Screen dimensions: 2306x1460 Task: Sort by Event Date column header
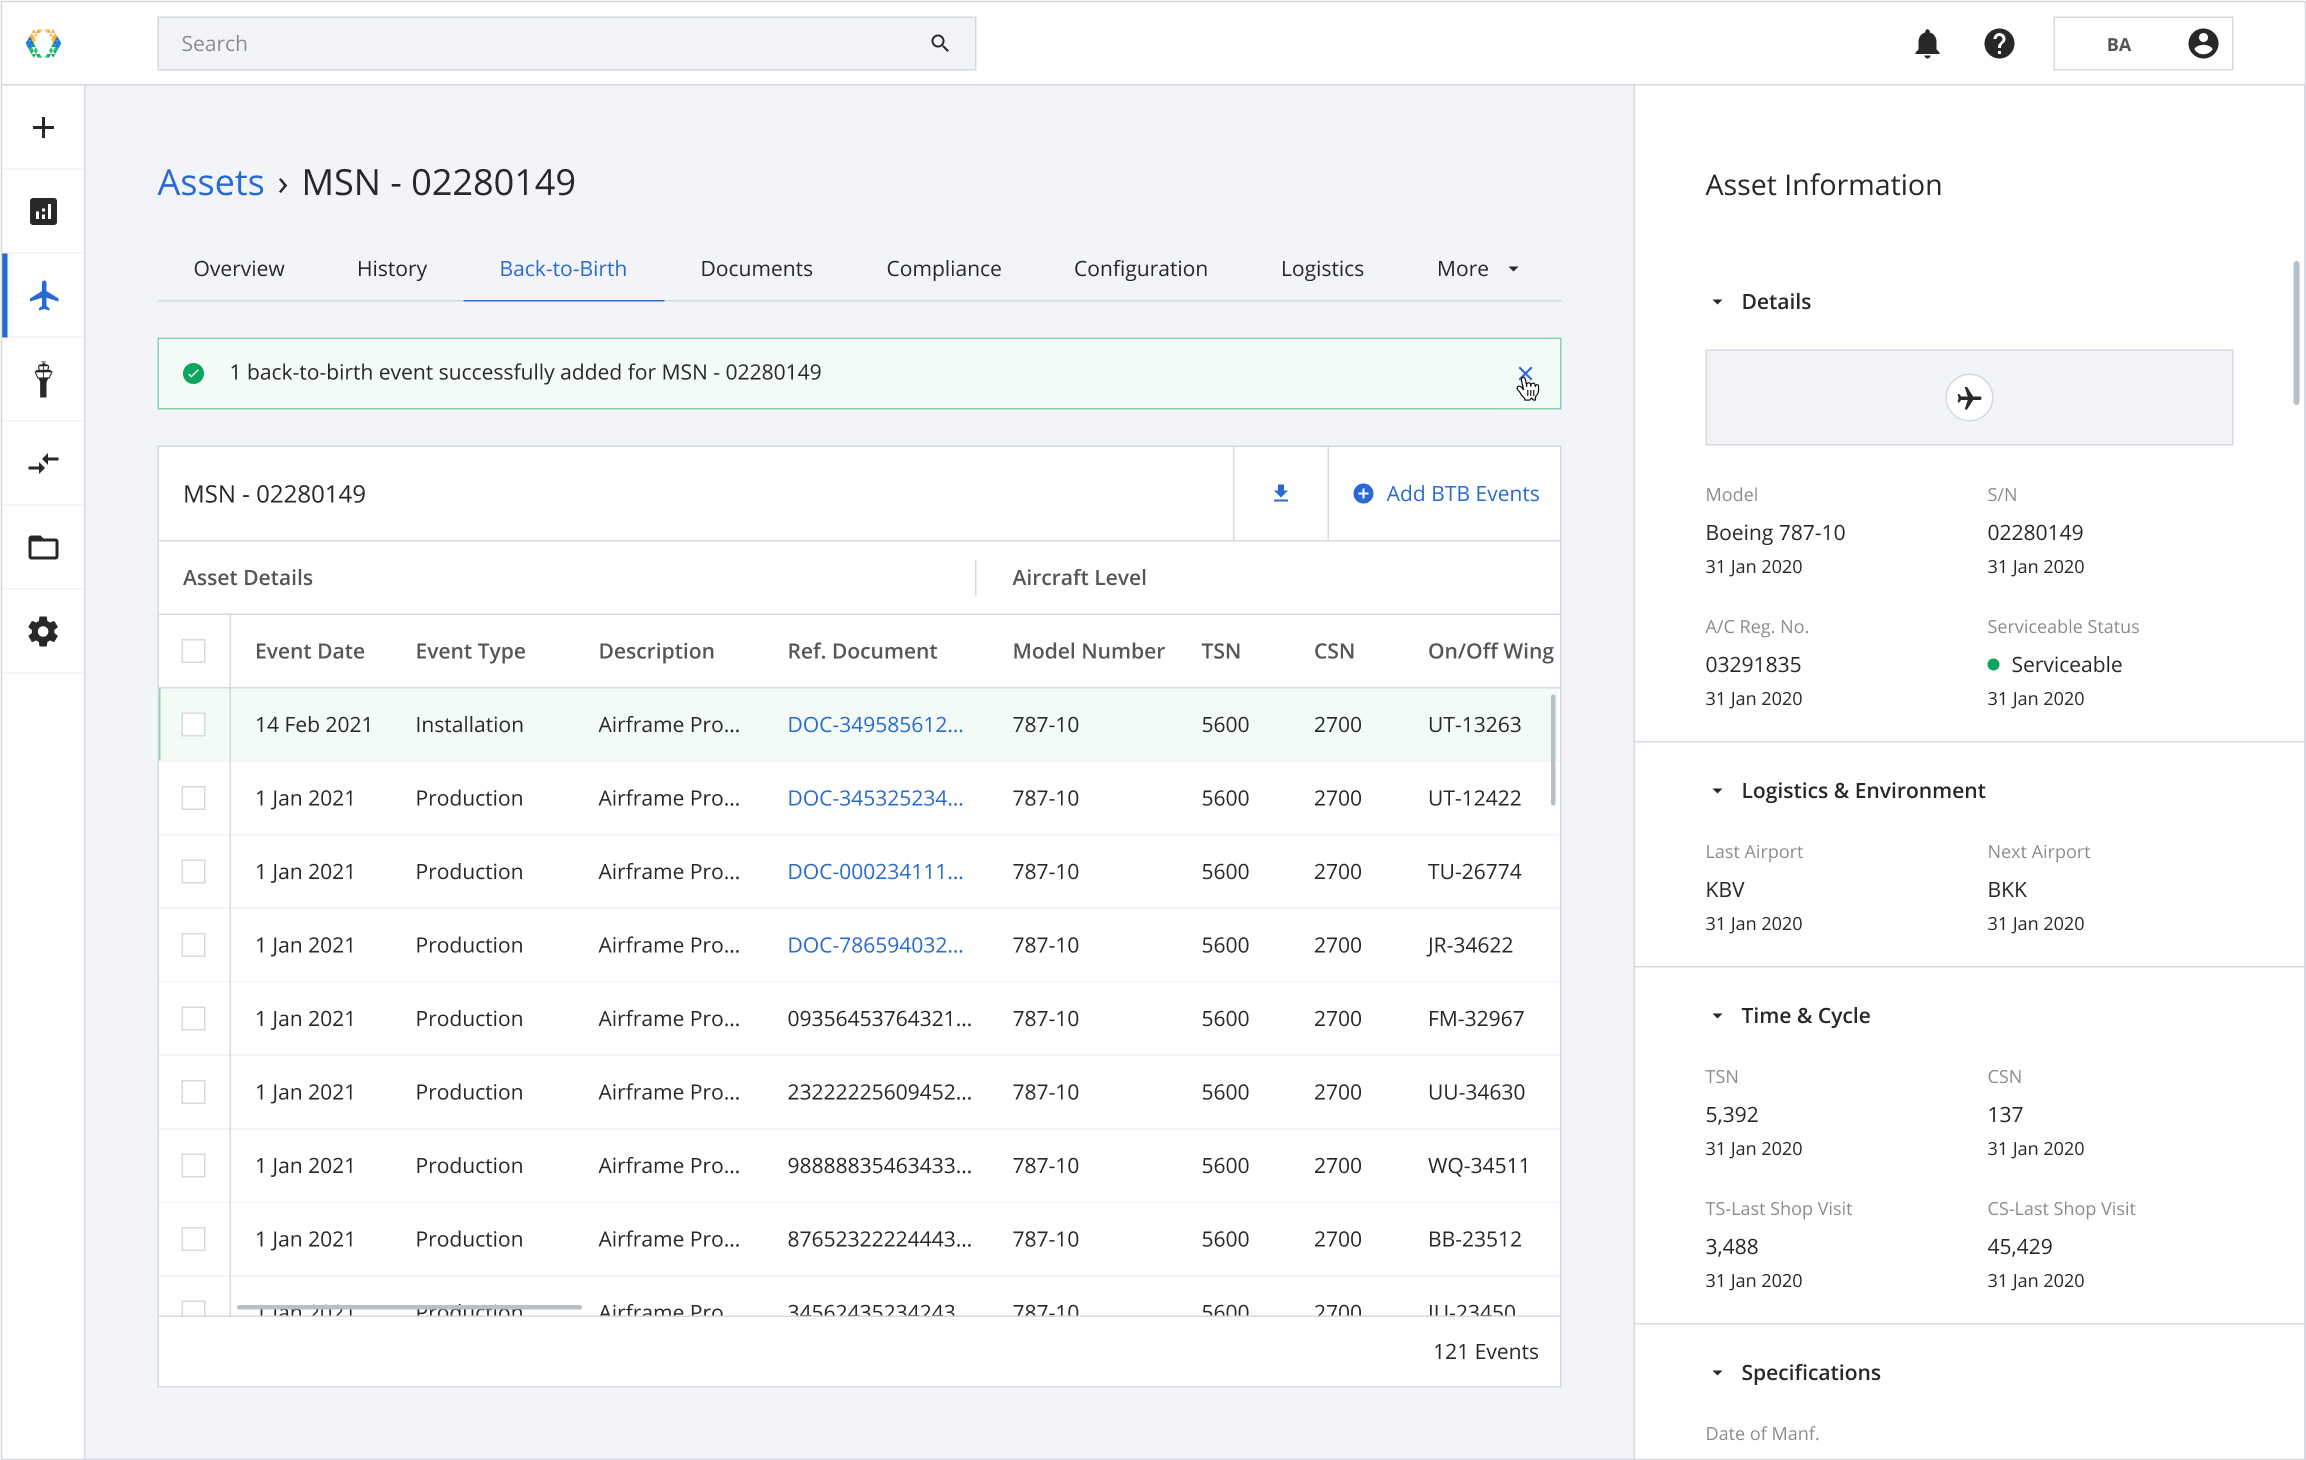(x=309, y=651)
